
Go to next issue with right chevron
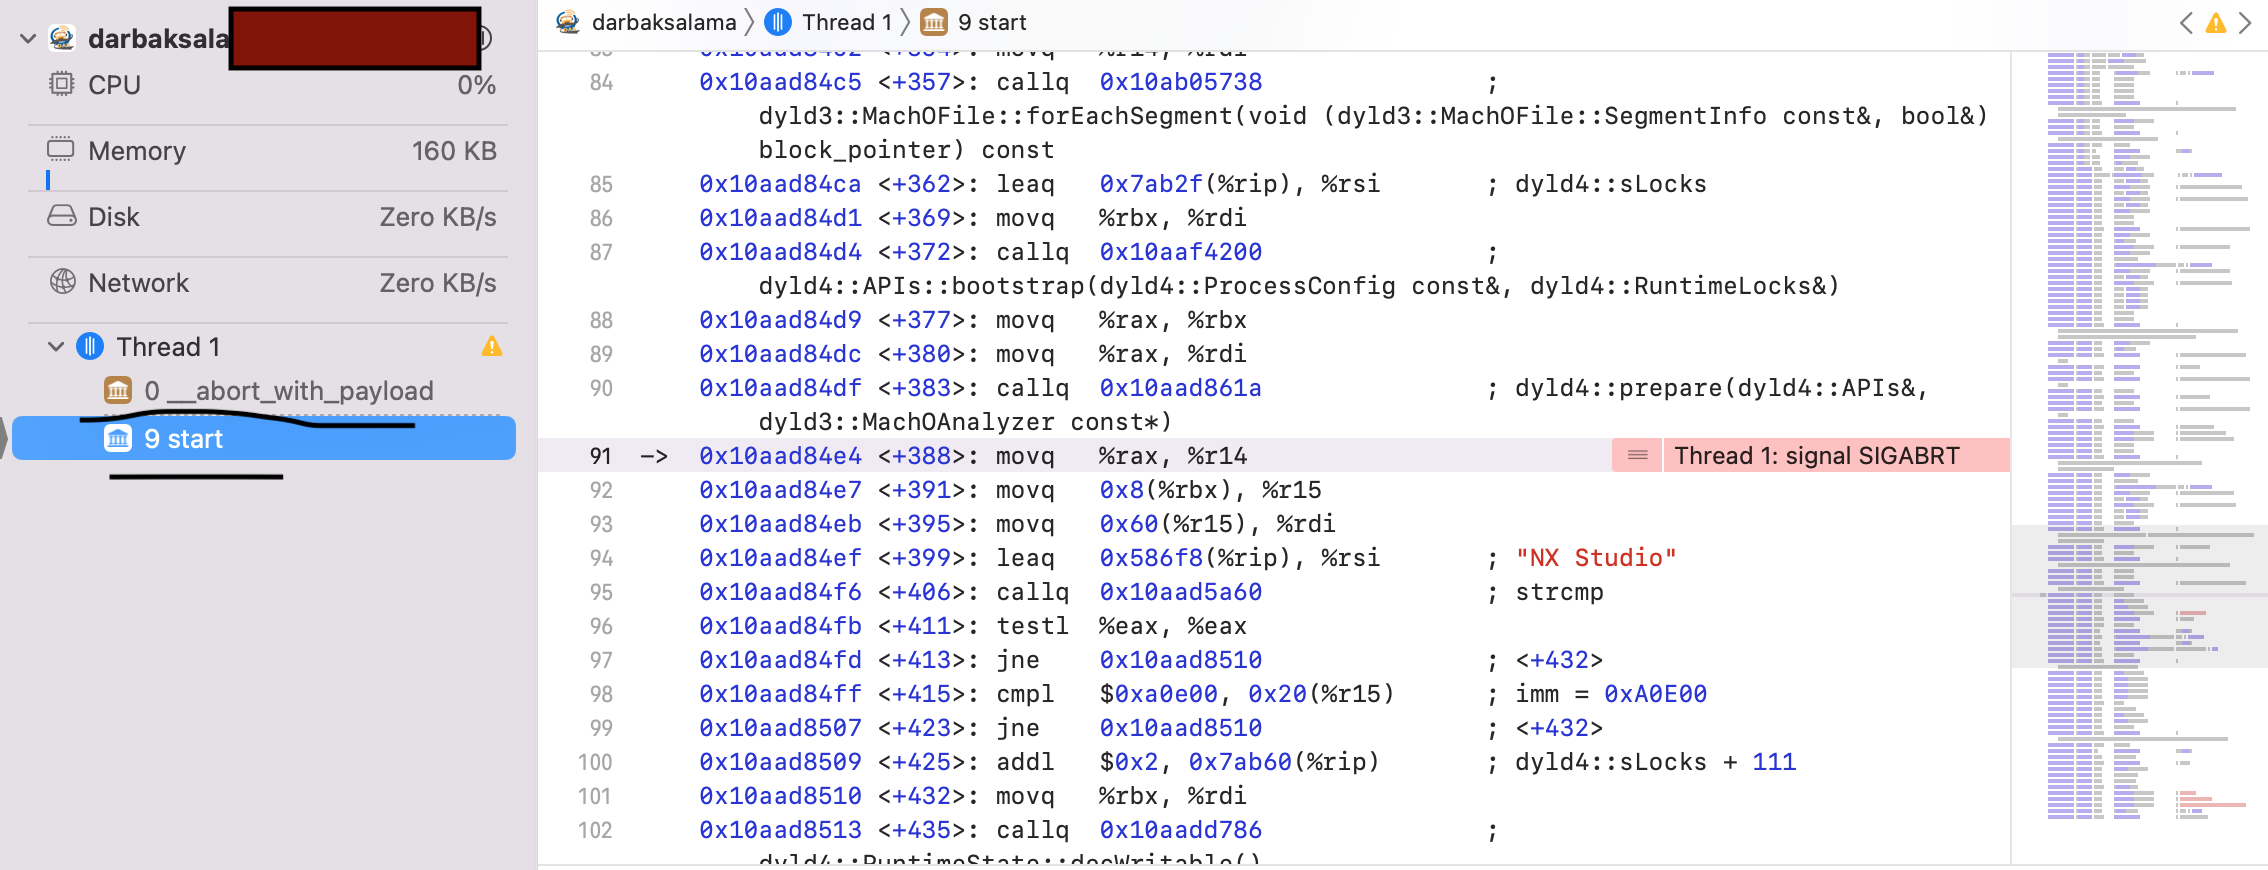2246,23
